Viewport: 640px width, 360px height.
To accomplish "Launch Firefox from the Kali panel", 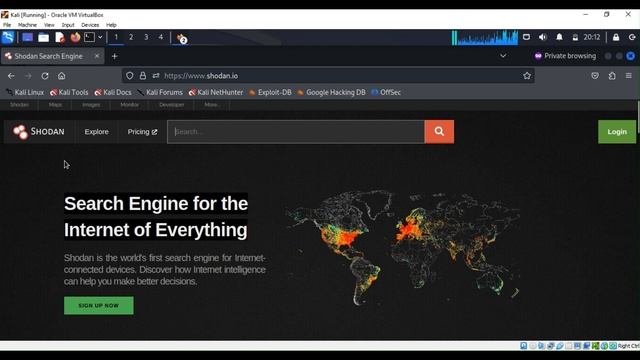I will pyautogui.click(x=75, y=38).
